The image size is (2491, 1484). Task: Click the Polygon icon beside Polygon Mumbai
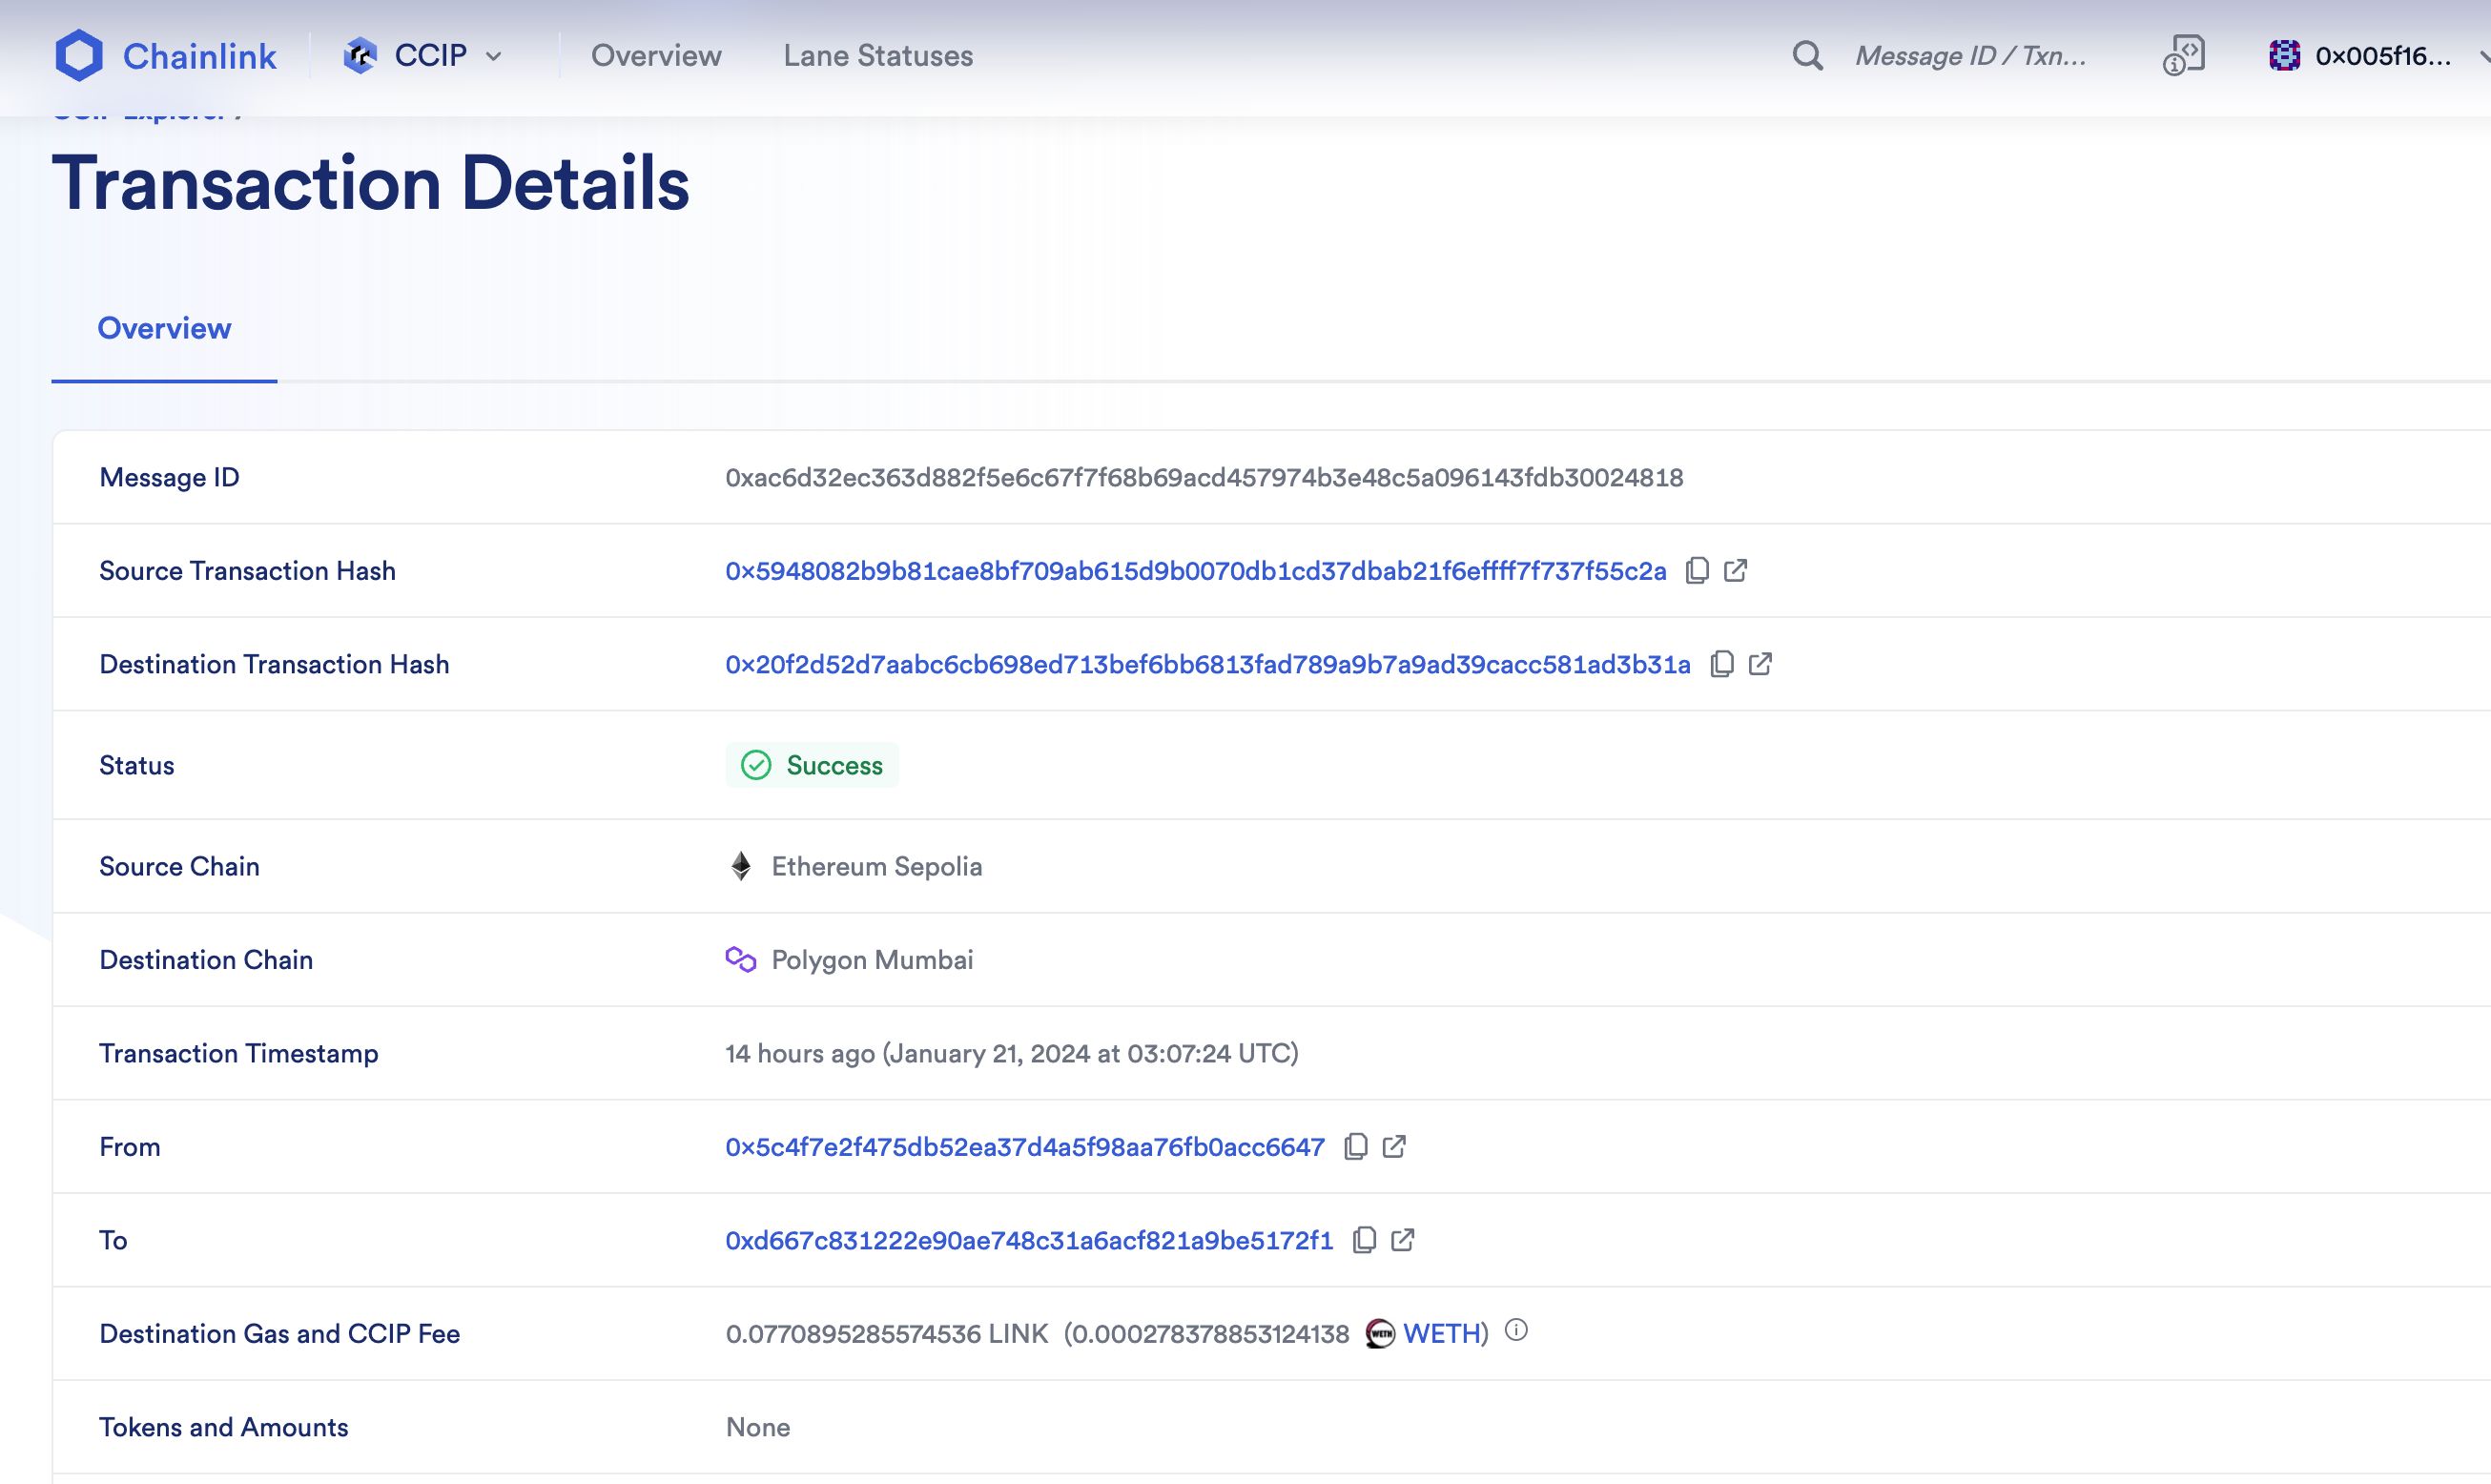click(x=741, y=960)
